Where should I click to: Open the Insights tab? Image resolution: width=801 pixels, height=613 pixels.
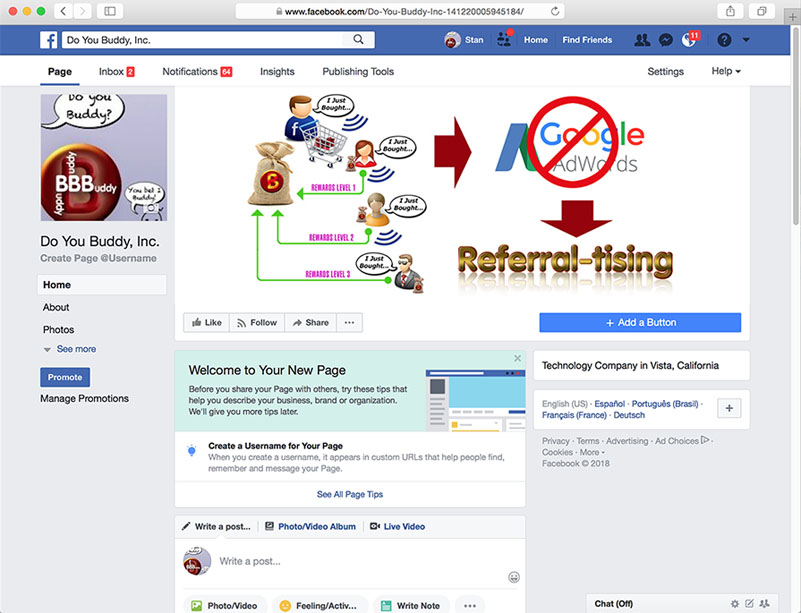coord(277,72)
